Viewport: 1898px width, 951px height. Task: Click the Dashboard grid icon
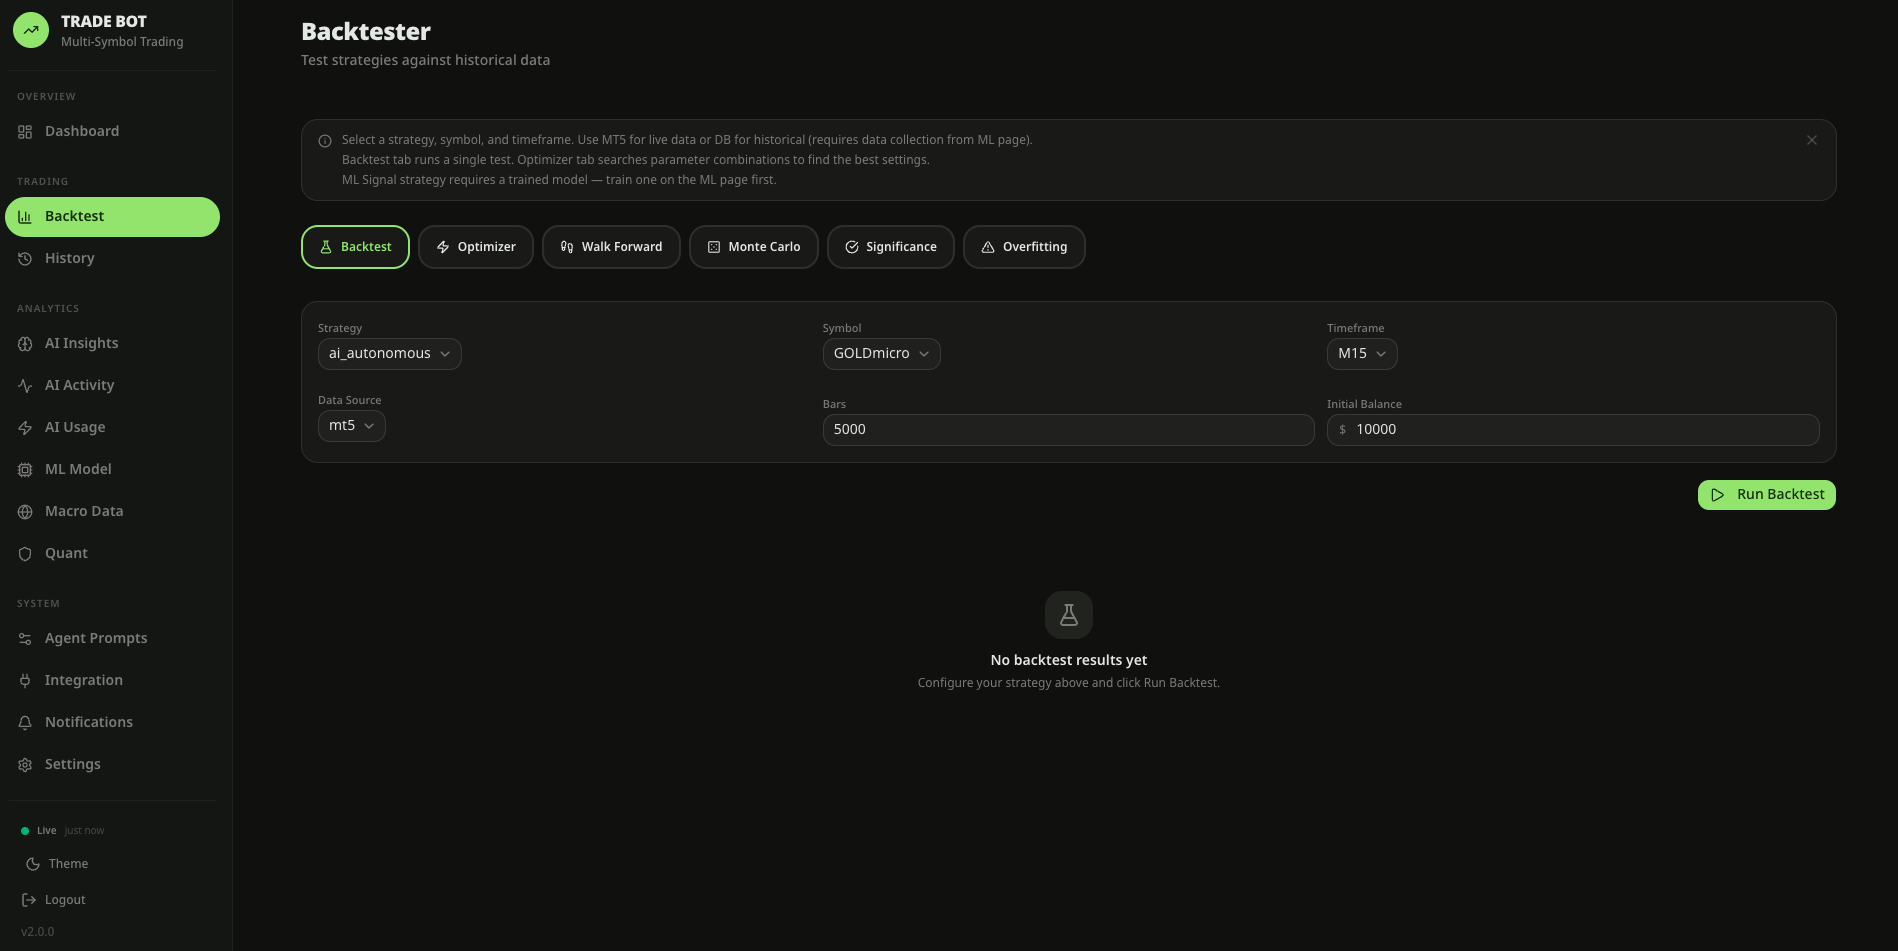click(x=25, y=132)
